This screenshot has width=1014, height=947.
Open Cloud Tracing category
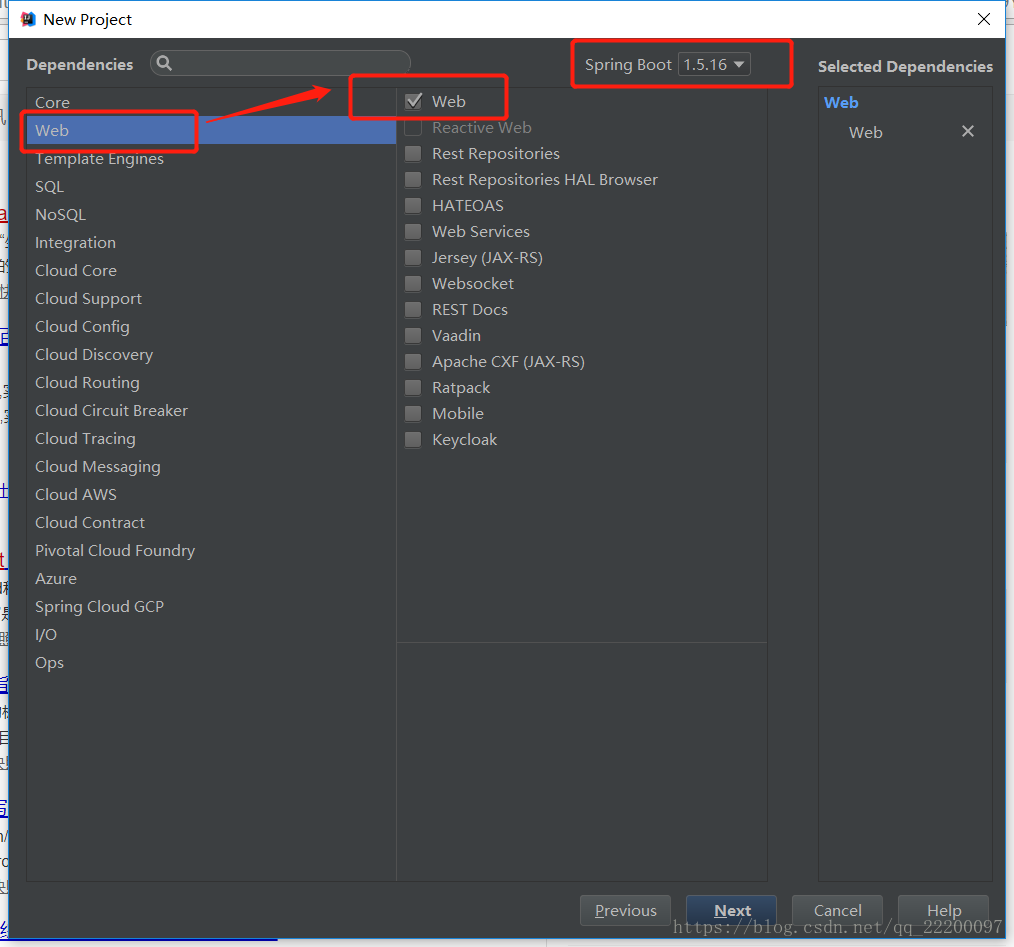[x=211, y=439]
